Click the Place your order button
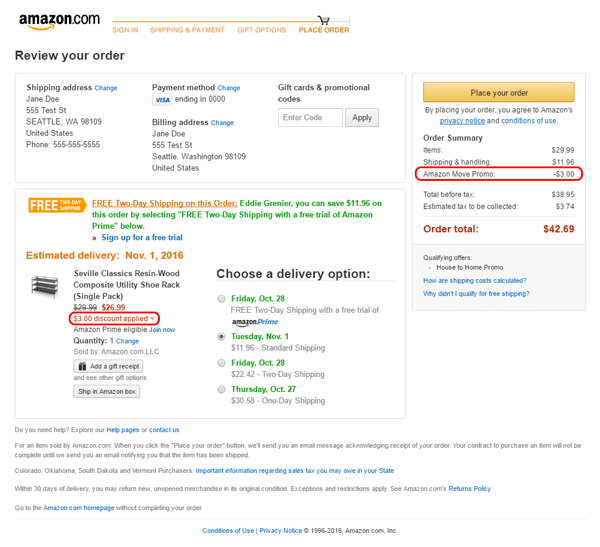This screenshot has height=547, width=600. 499,93
